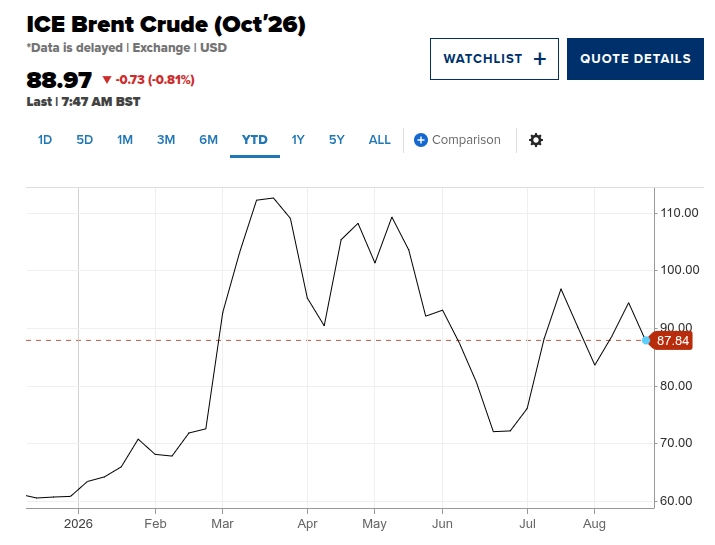Open the QUOTE DETAILS page

pyautogui.click(x=635, y=59)
